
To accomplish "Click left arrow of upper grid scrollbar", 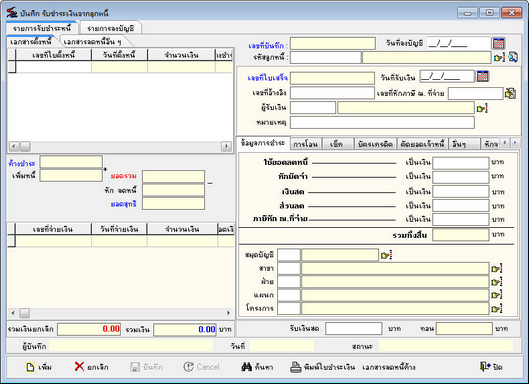I will click(x=13, y=146).
